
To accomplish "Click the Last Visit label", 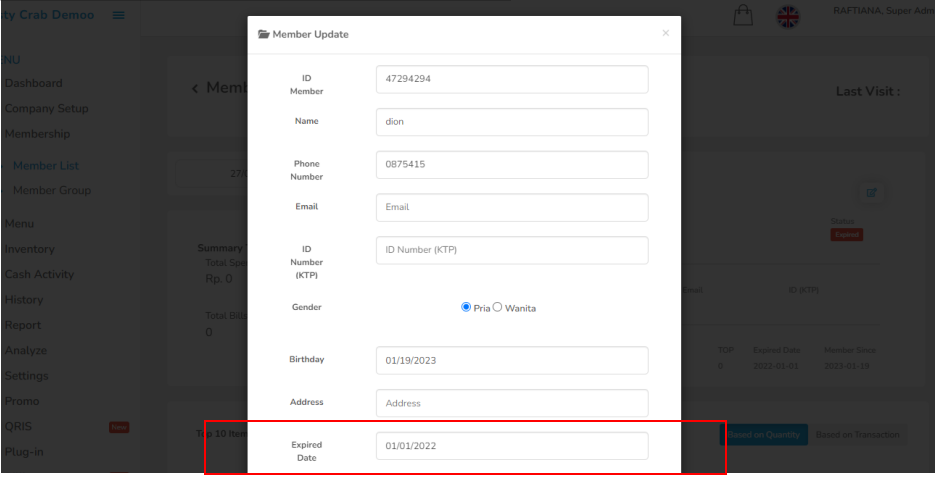I will coord(868,91).
